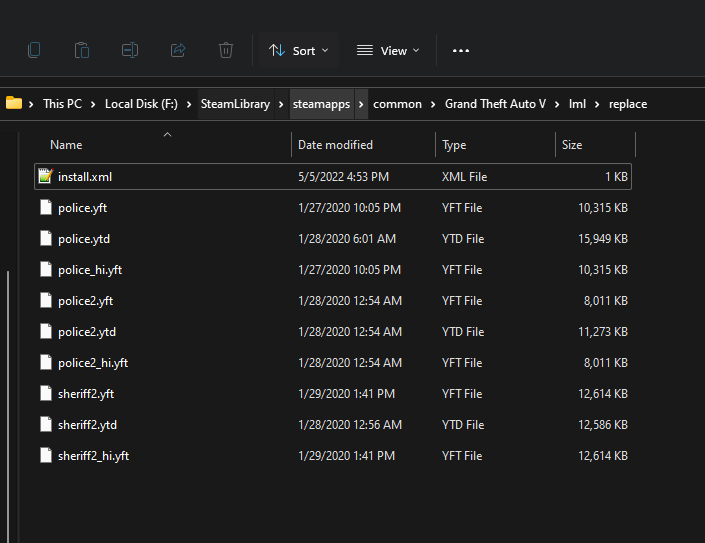
Task: Select the sheriff2_hi.yft file
Action: click(x=93, y=456)
